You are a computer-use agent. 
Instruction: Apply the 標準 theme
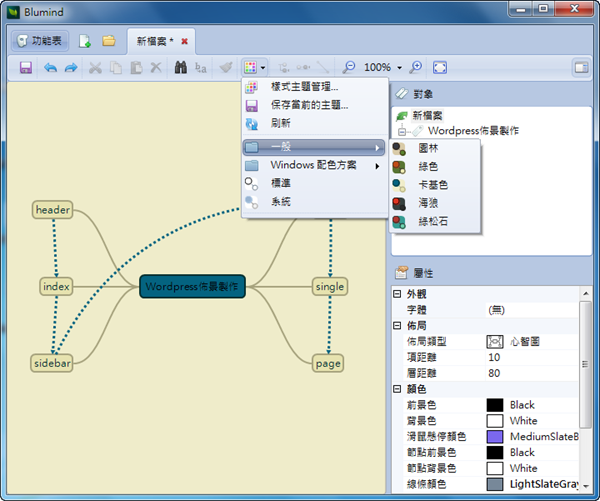(315, 183)
